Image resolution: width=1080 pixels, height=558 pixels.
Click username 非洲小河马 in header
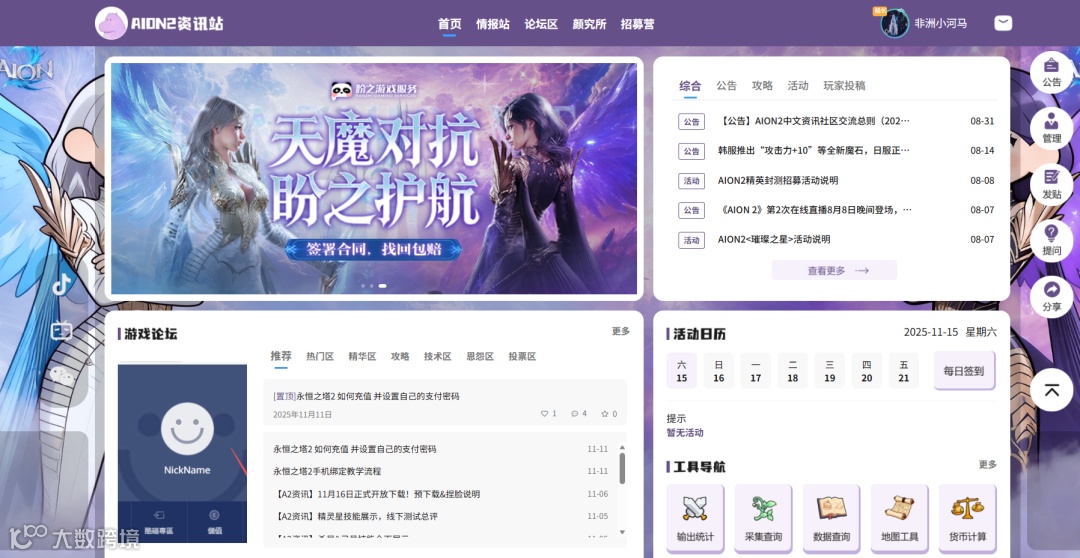[940, 23]
